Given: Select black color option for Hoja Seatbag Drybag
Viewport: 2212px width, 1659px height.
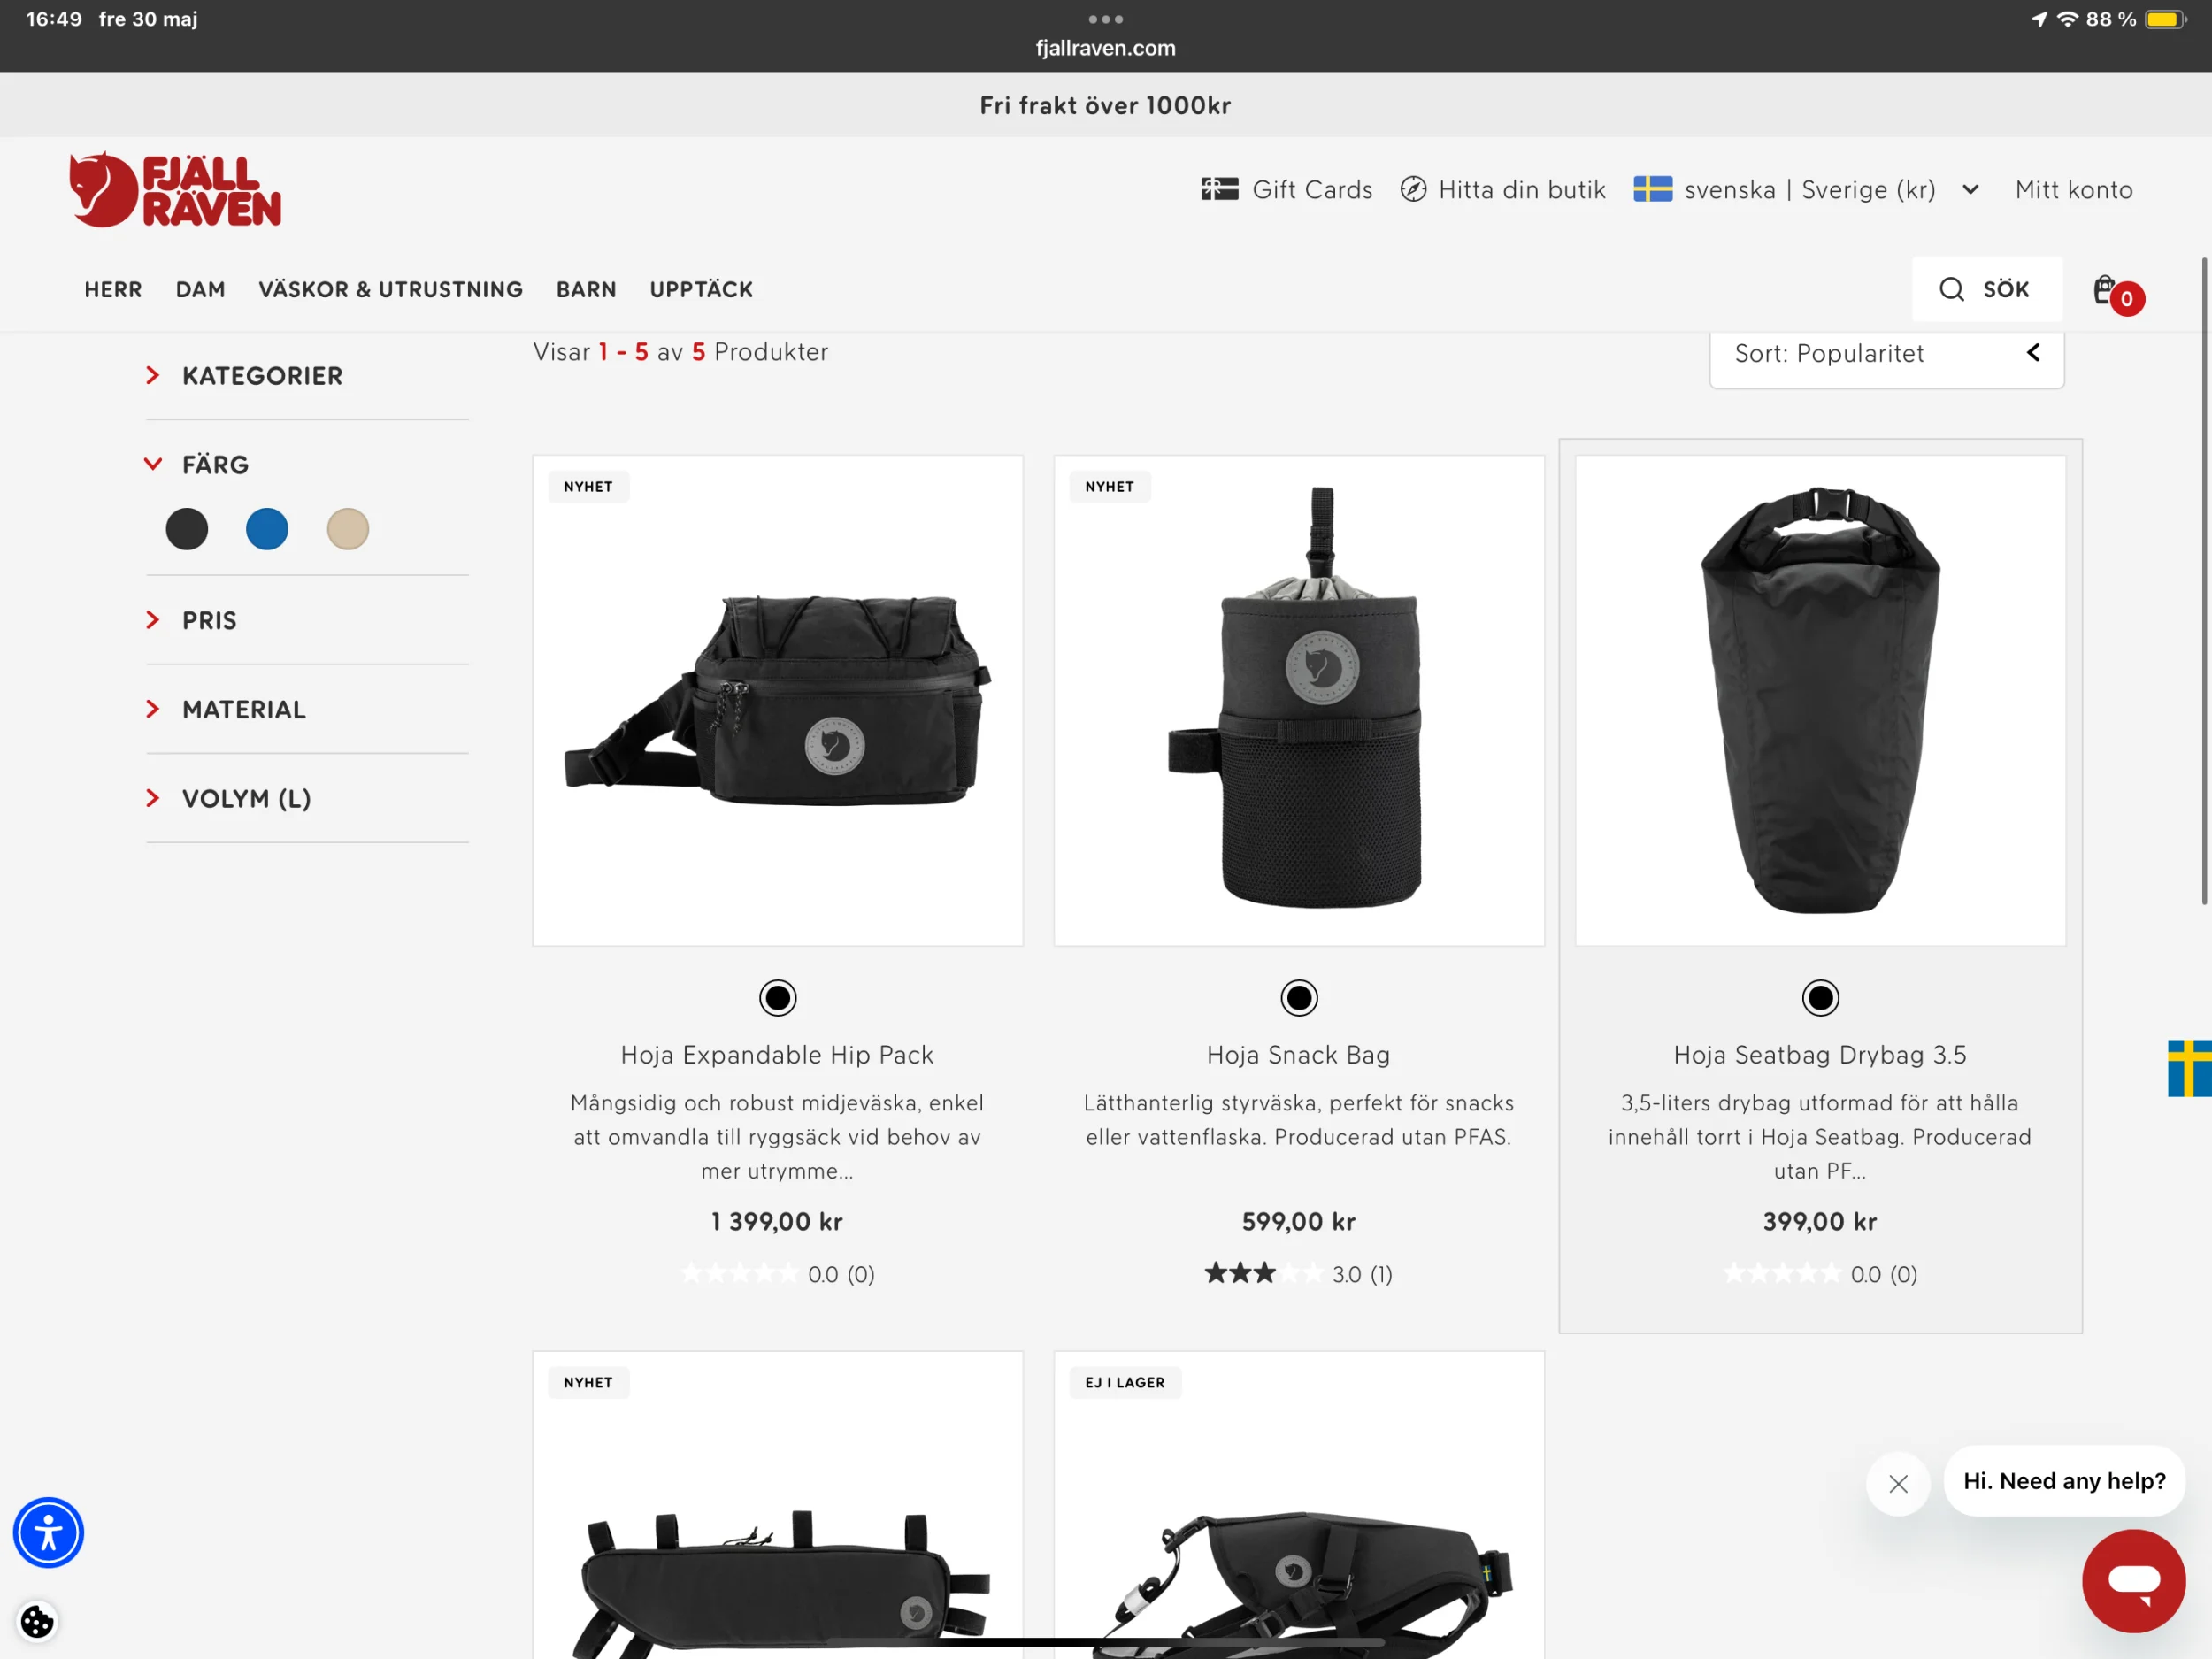Looking at the screenshot, I should tap(1820, 997).
